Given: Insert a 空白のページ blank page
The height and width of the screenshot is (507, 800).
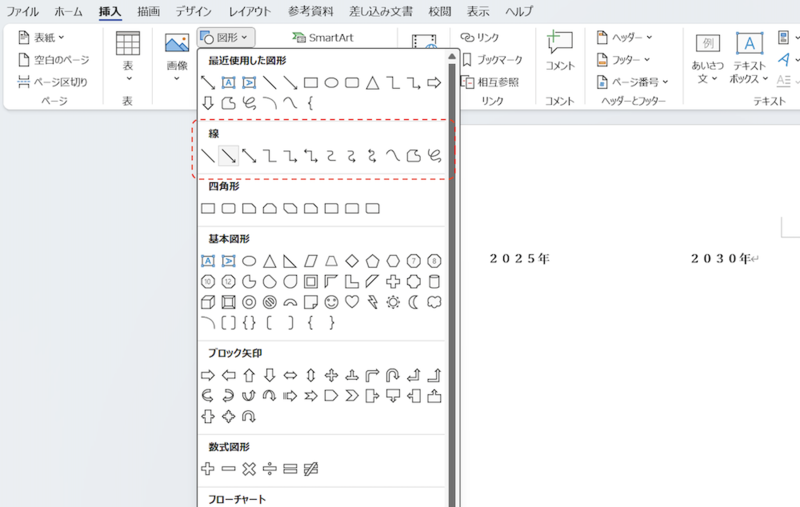Looking at the screenshot, I should point(54,60).
